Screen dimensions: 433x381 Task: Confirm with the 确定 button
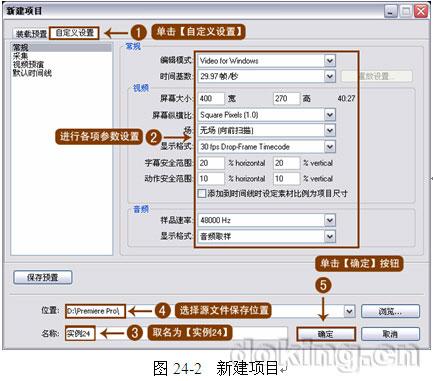(326, 334)
